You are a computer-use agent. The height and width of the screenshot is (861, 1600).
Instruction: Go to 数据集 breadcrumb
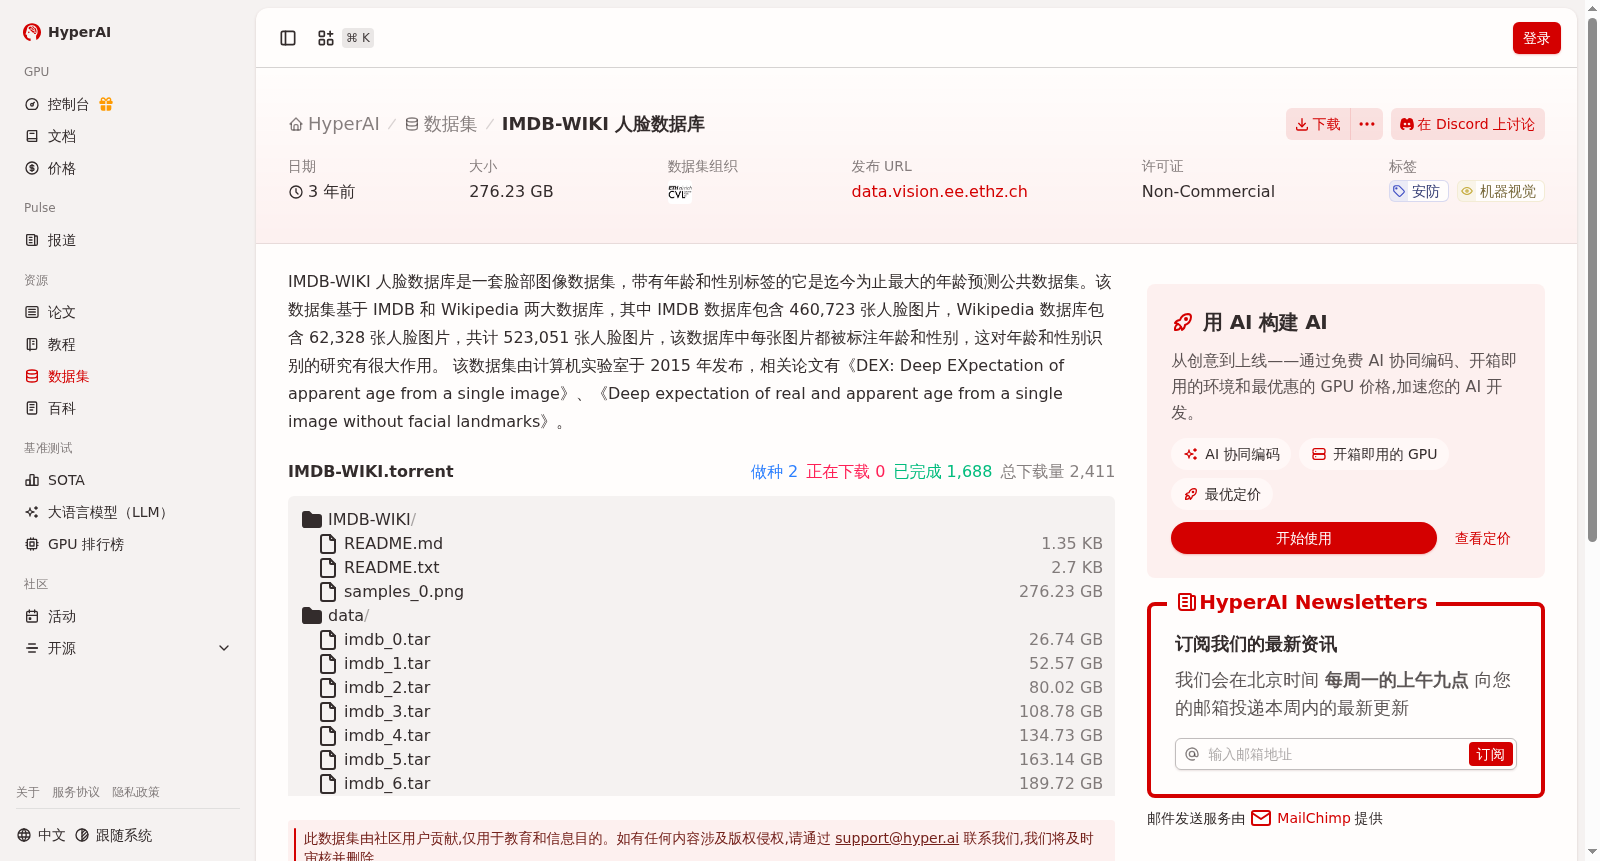[441, 124]
